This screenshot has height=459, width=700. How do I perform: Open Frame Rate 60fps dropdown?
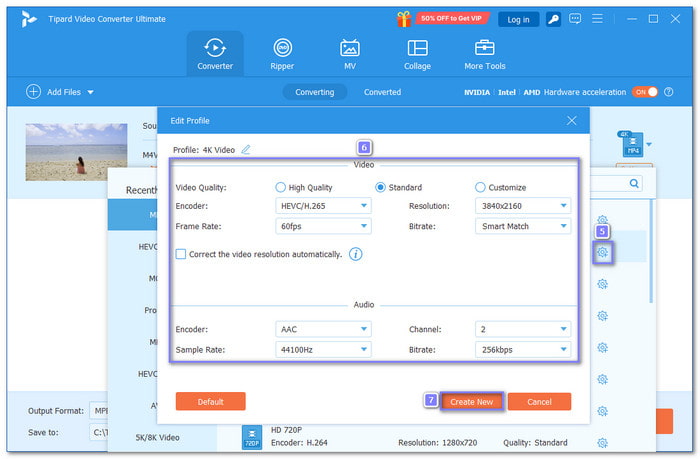click(x=323, y=226)
